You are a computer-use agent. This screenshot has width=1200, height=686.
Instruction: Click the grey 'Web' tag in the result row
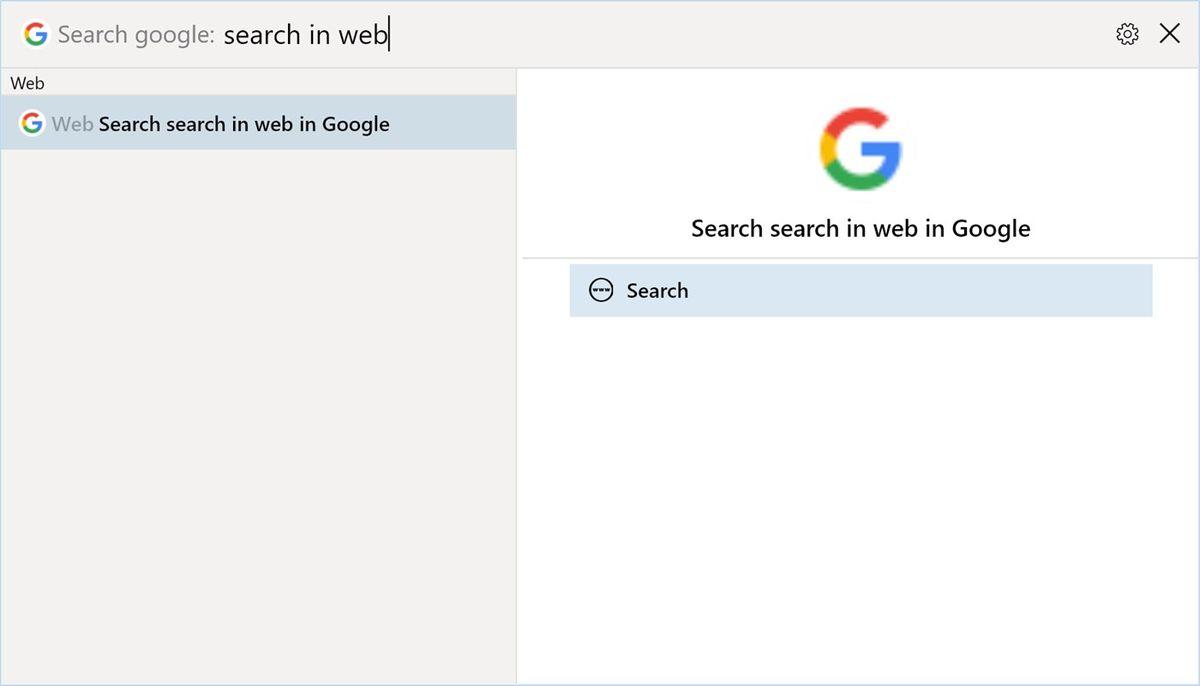coord(72,124)
